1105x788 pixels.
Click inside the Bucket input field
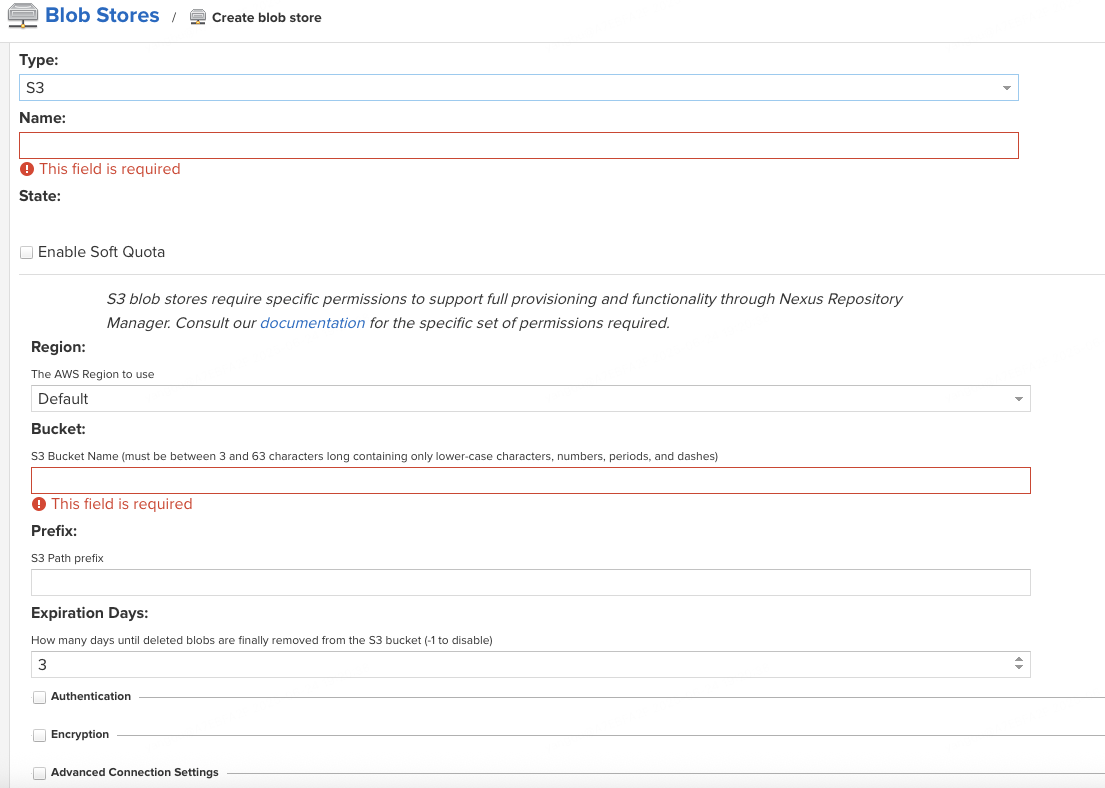coord(530,480)
